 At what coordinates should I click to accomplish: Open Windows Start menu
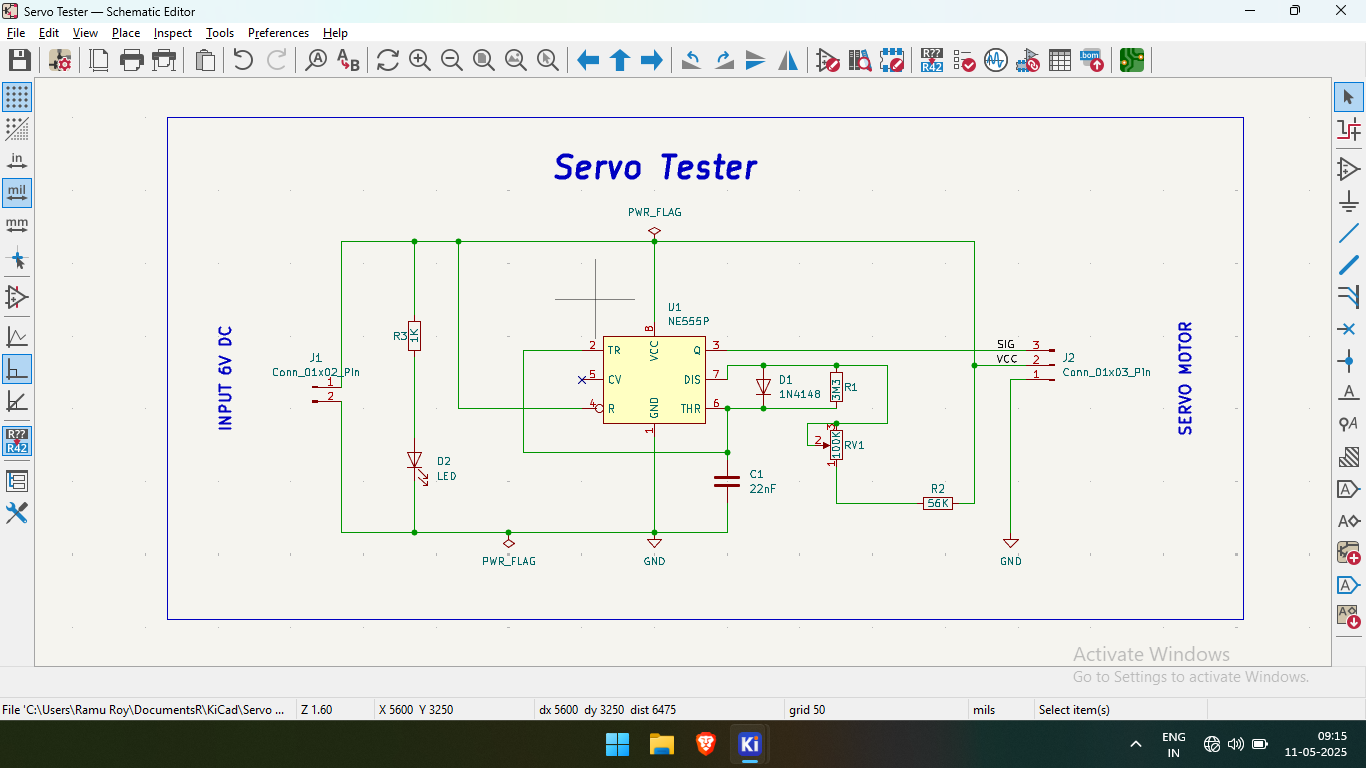pyautogui.click(x=618, y=744)
